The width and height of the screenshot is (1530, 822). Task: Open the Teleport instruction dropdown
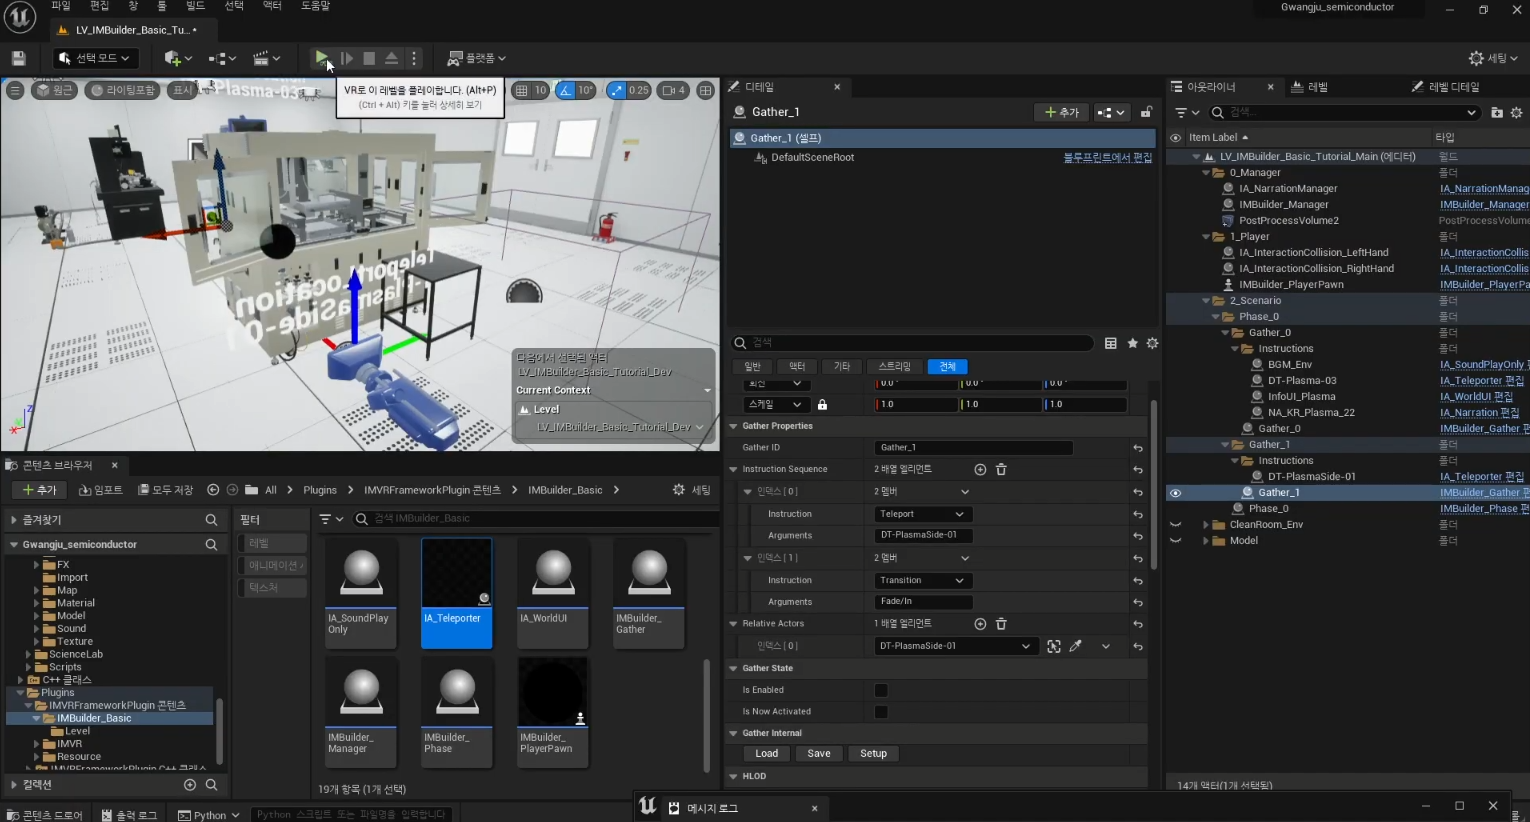921,514
